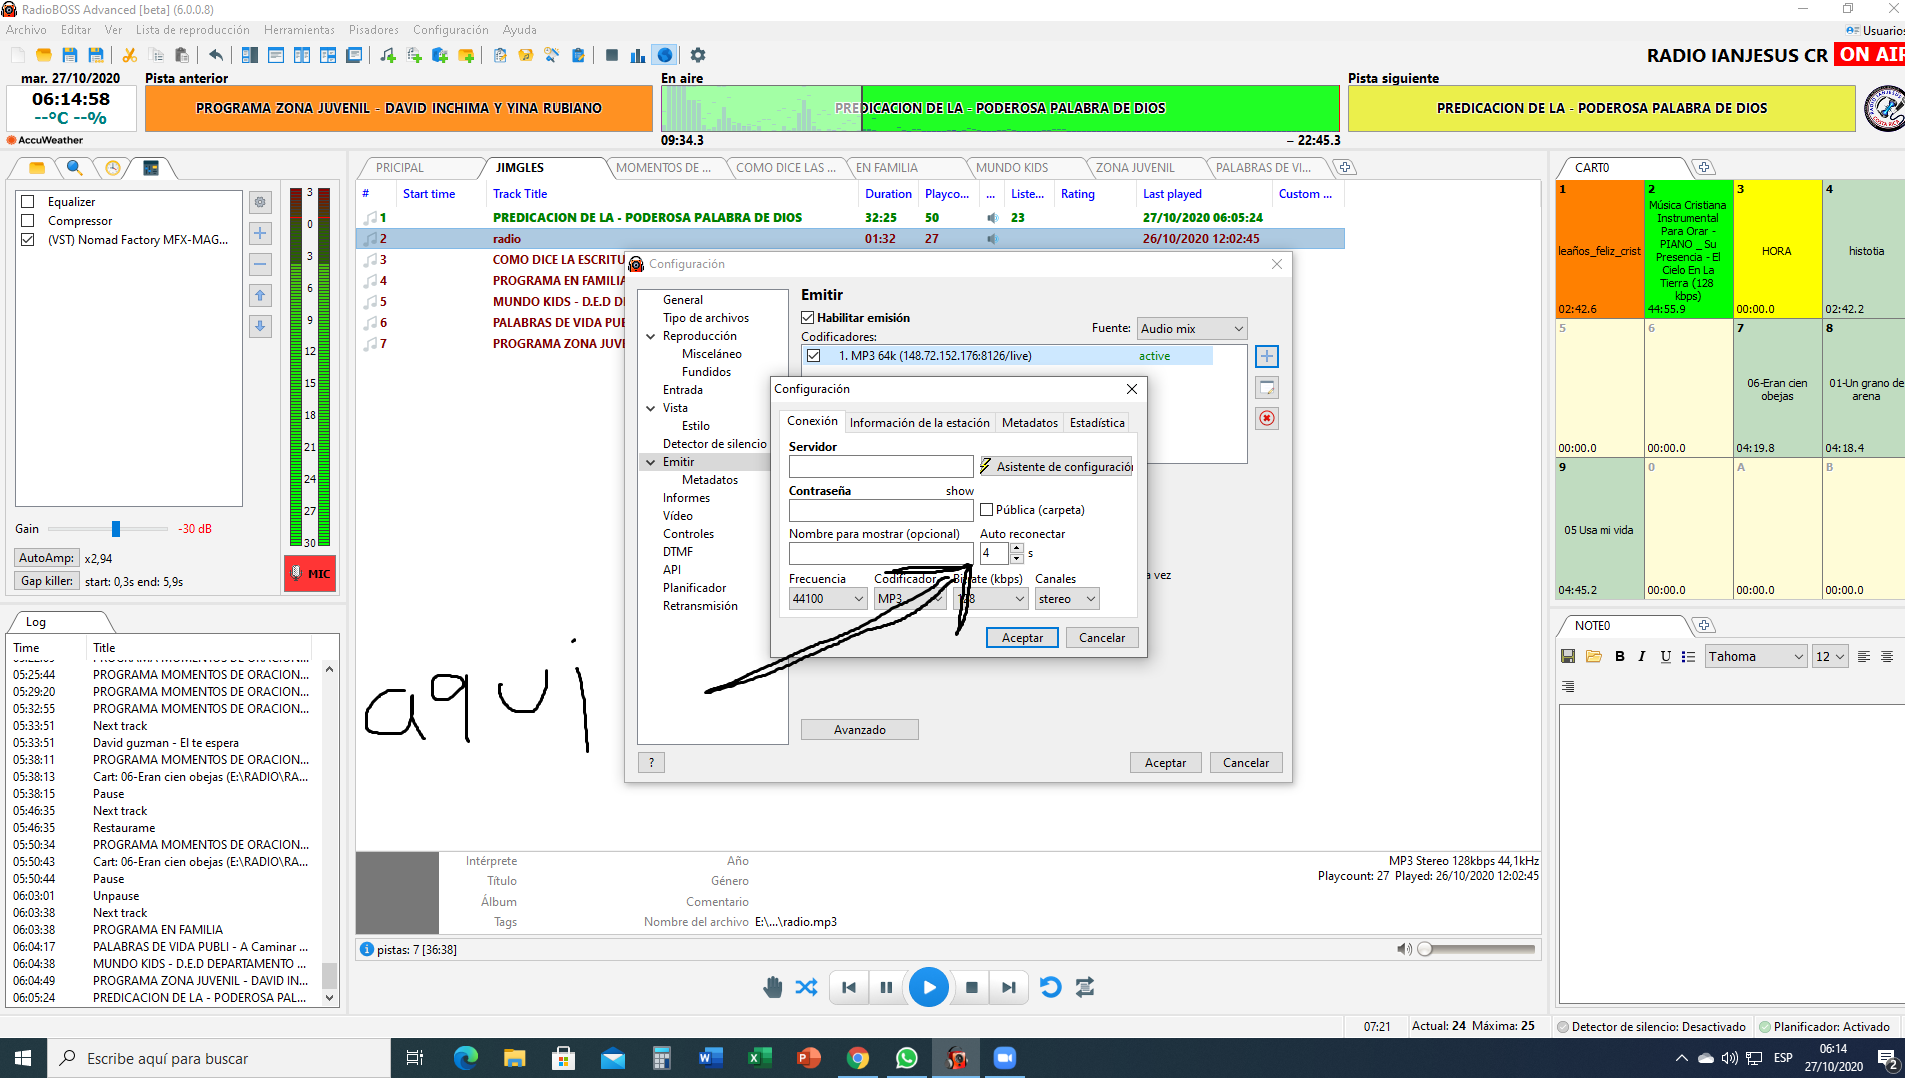Viewport: 1905px width, 1079px height.
Task: Open the Frecuencia 44100 dropdown
Action: [x=827, y=599]
